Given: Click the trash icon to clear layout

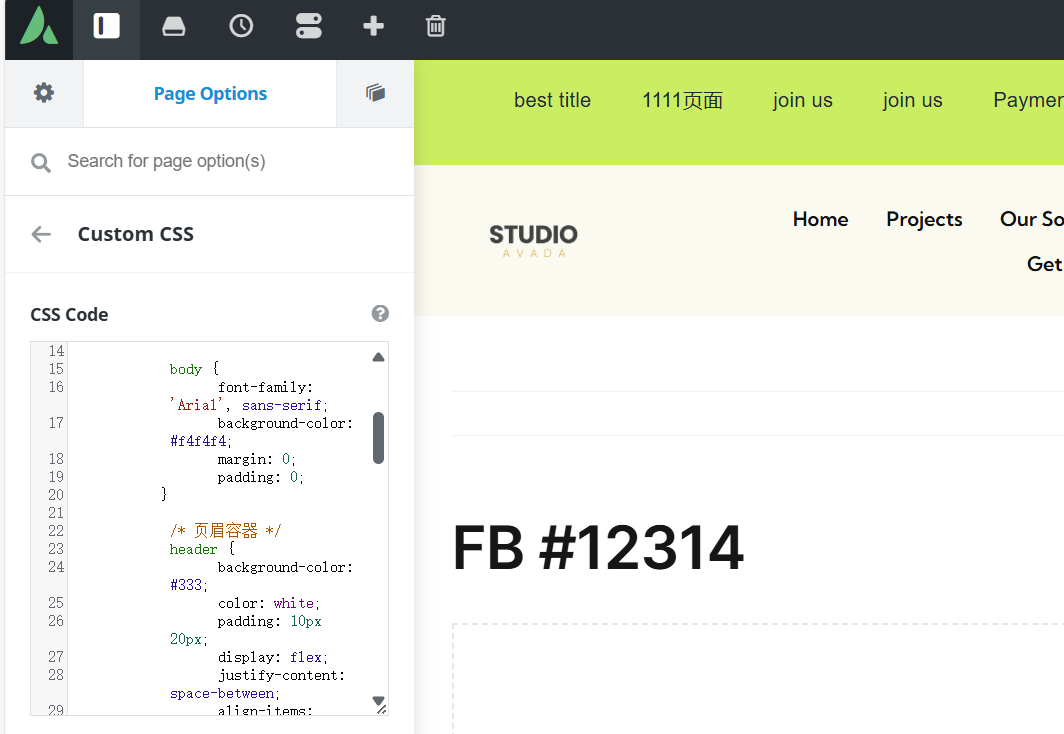Looking at the screenshot, I should (x=435, y=27).
